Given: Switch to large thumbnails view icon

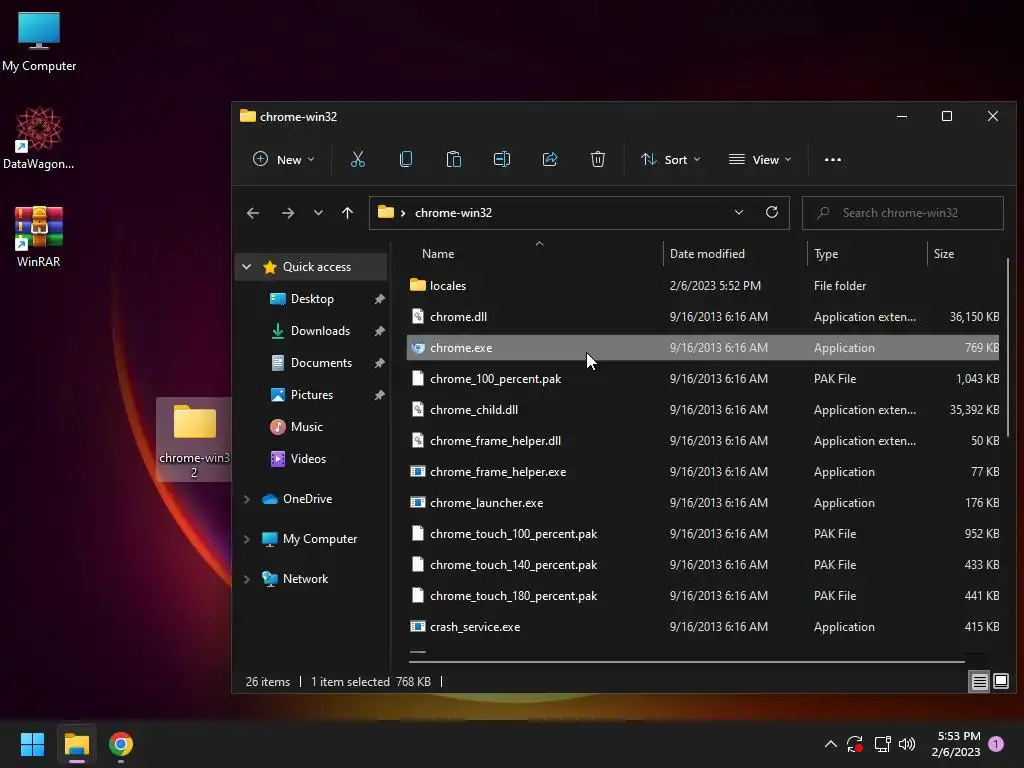Looking at the screenshot, I should coord(1000,681).
